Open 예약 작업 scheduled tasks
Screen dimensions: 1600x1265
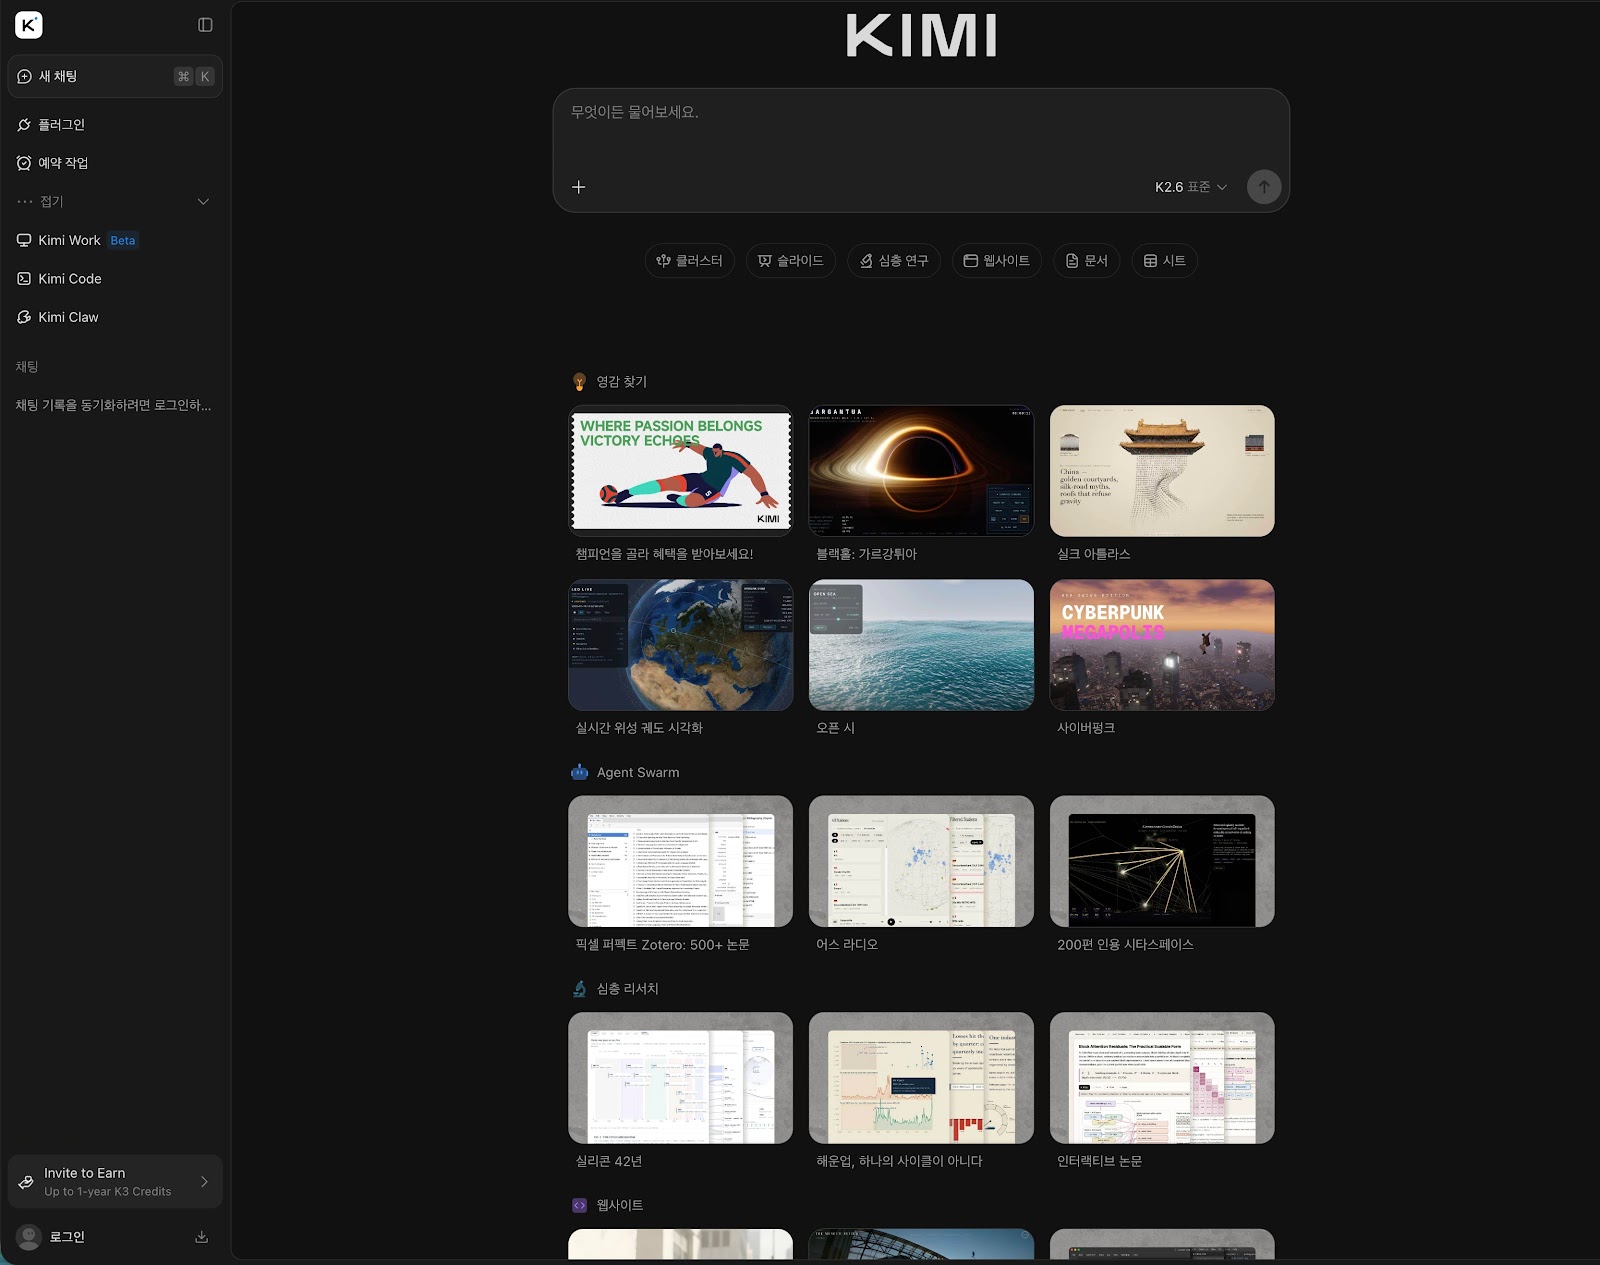pos(115,163)
